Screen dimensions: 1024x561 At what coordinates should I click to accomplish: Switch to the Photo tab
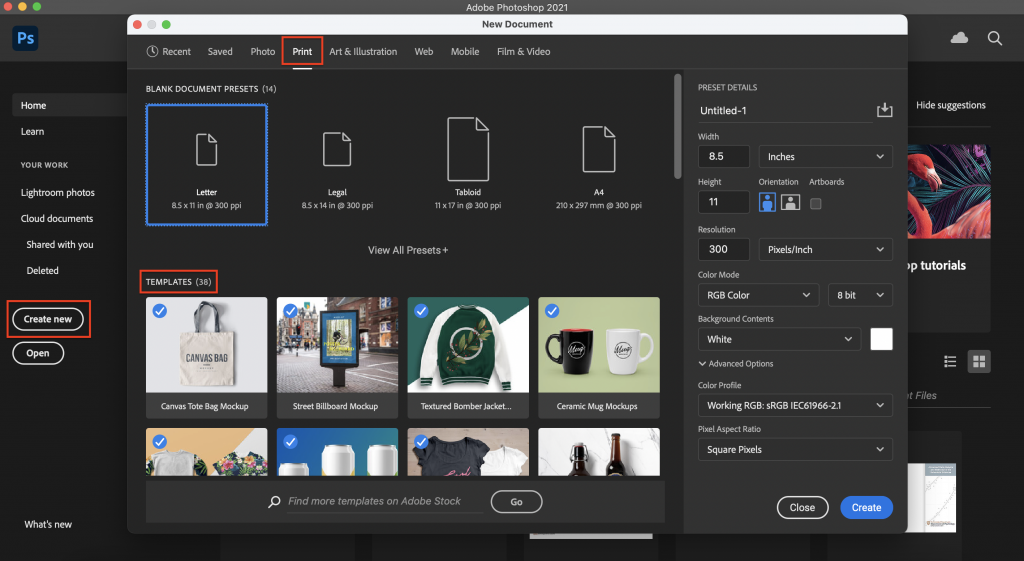[263, 52]
